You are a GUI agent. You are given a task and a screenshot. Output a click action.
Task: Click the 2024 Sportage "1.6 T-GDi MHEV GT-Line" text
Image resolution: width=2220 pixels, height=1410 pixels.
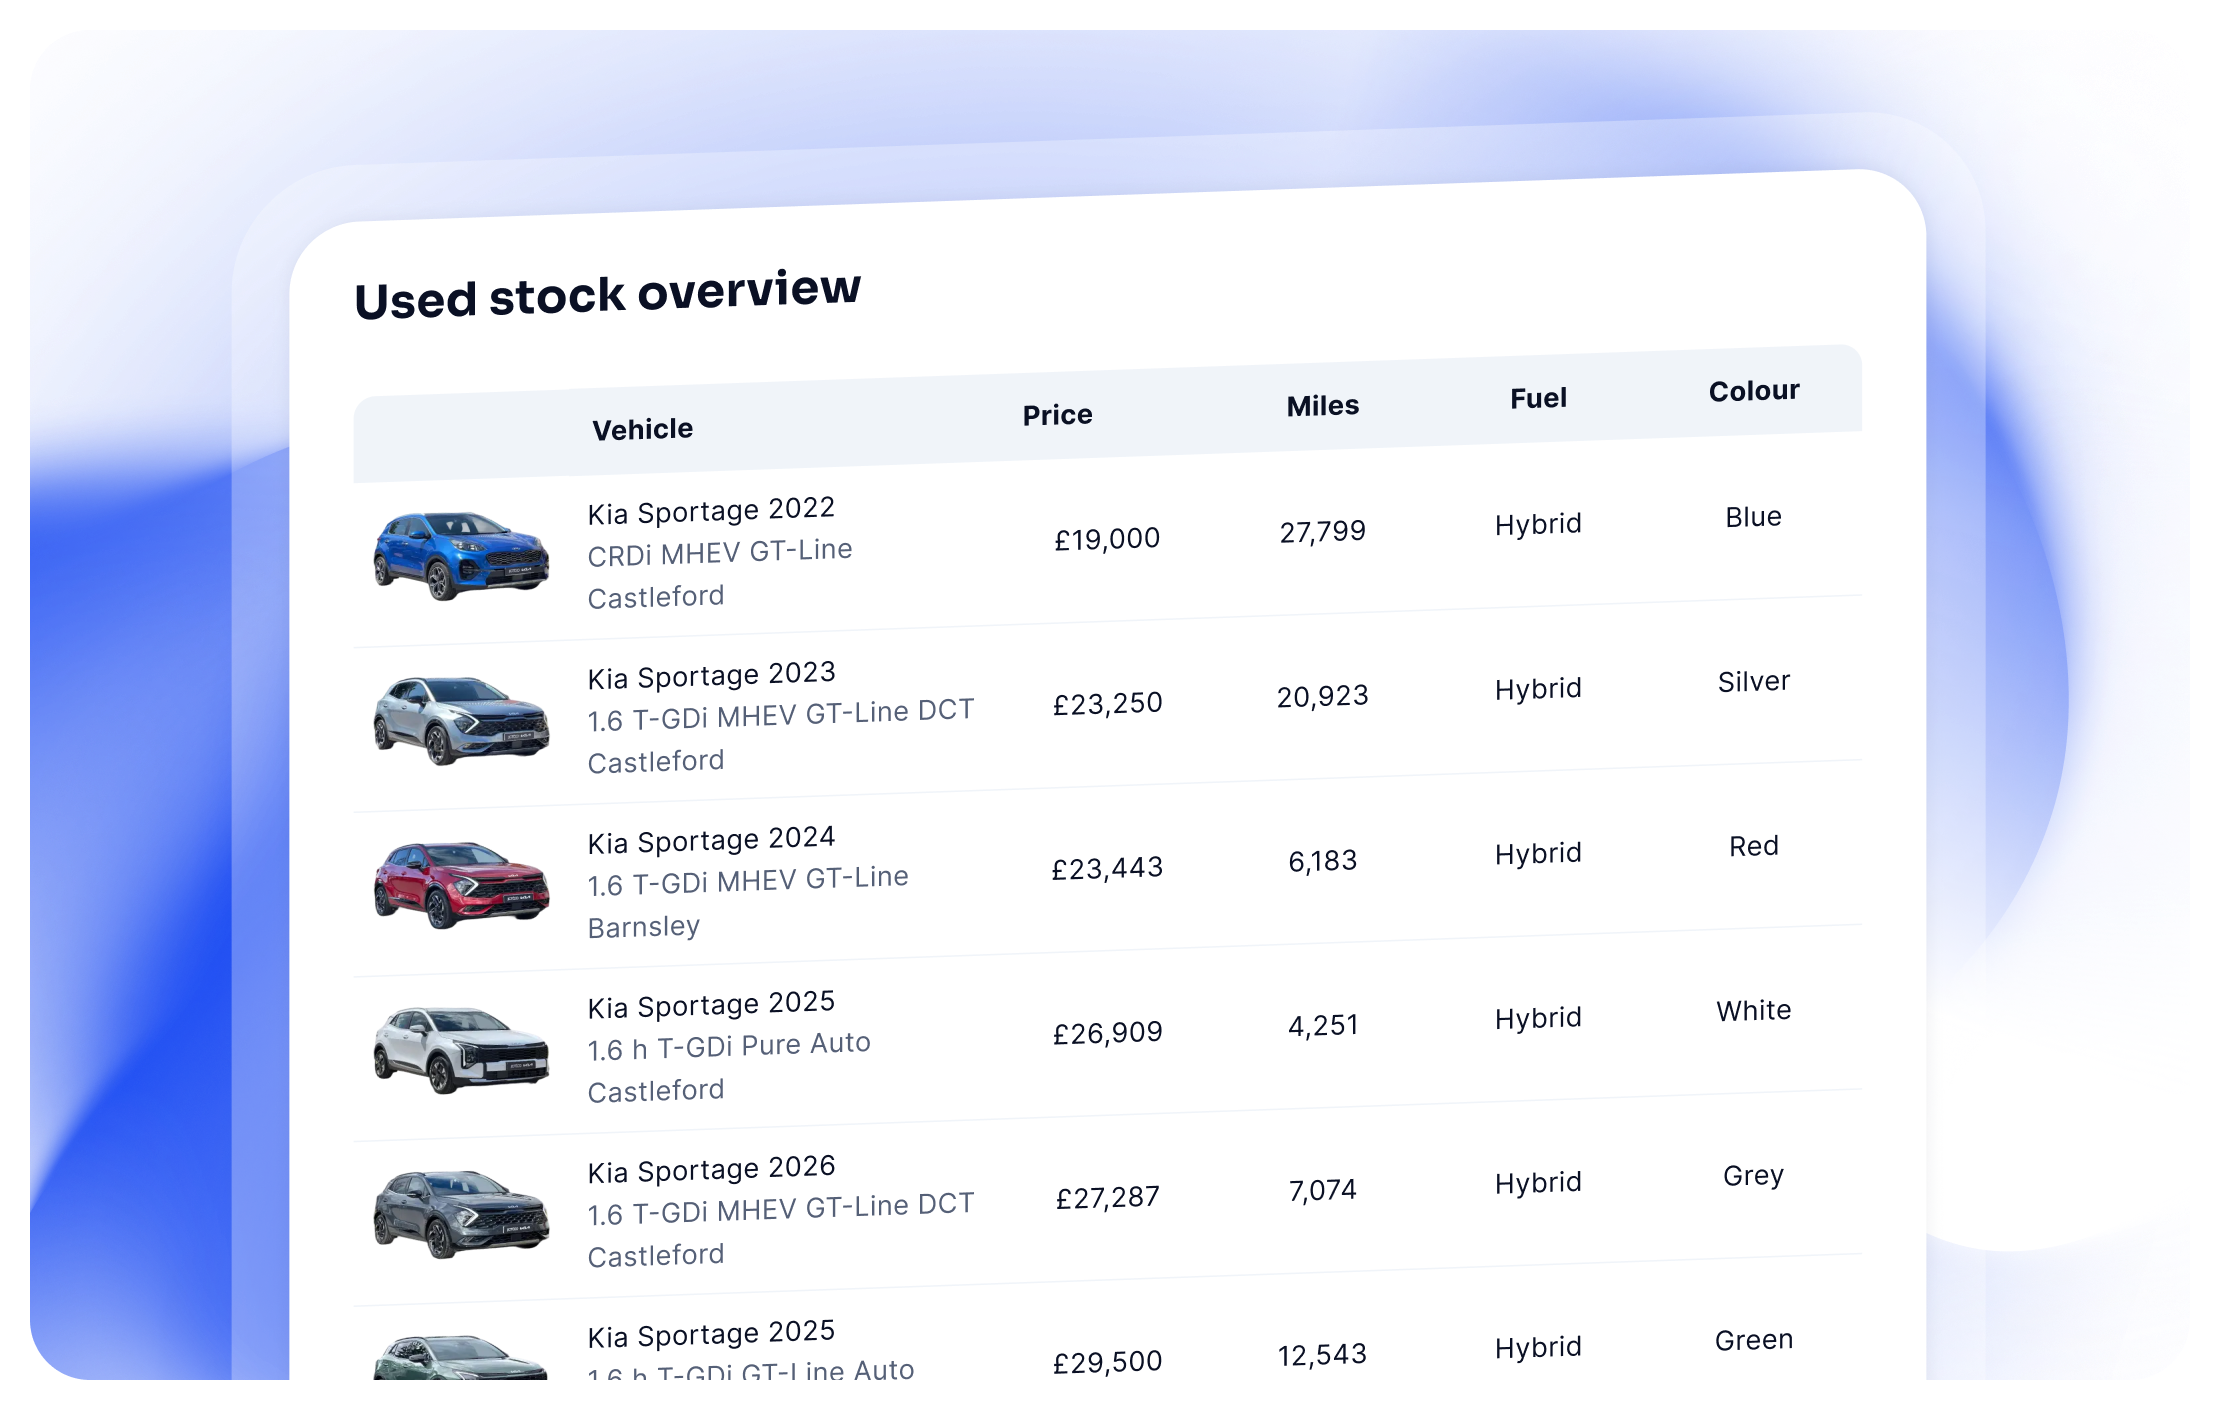(x=748, y=881)
